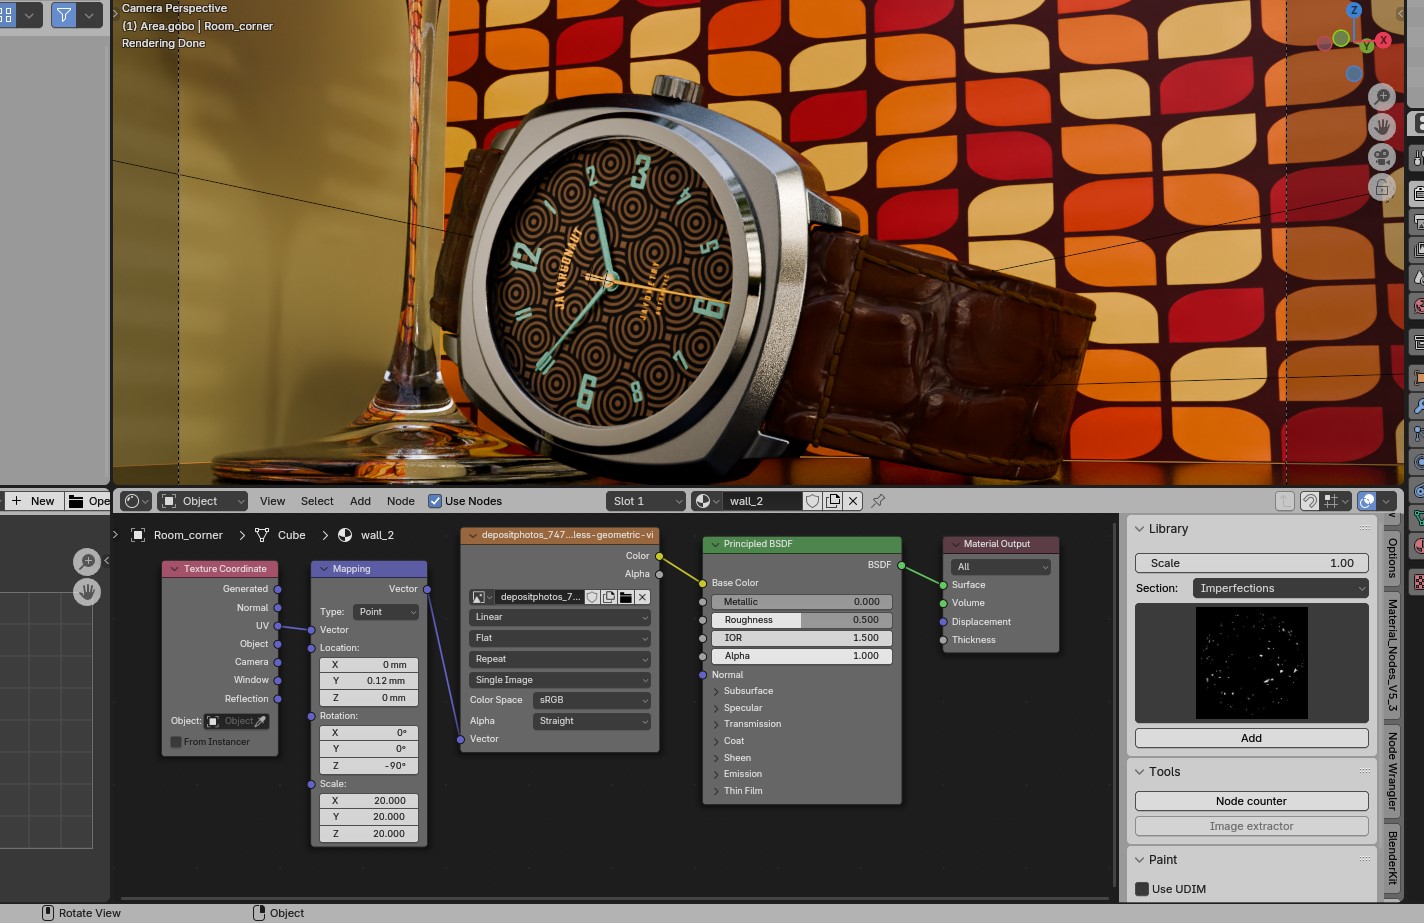Switch to the Node Wrangler sidebar tab
1424x923 pixels.
1391,771
